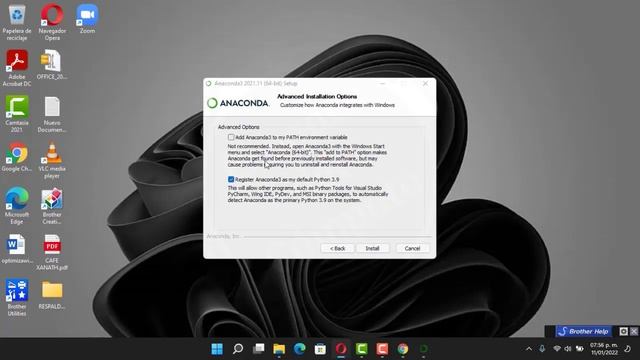Click the Install button
This screenshot has height=360, width=640.
pyautogui.click(x=372, y=248)
